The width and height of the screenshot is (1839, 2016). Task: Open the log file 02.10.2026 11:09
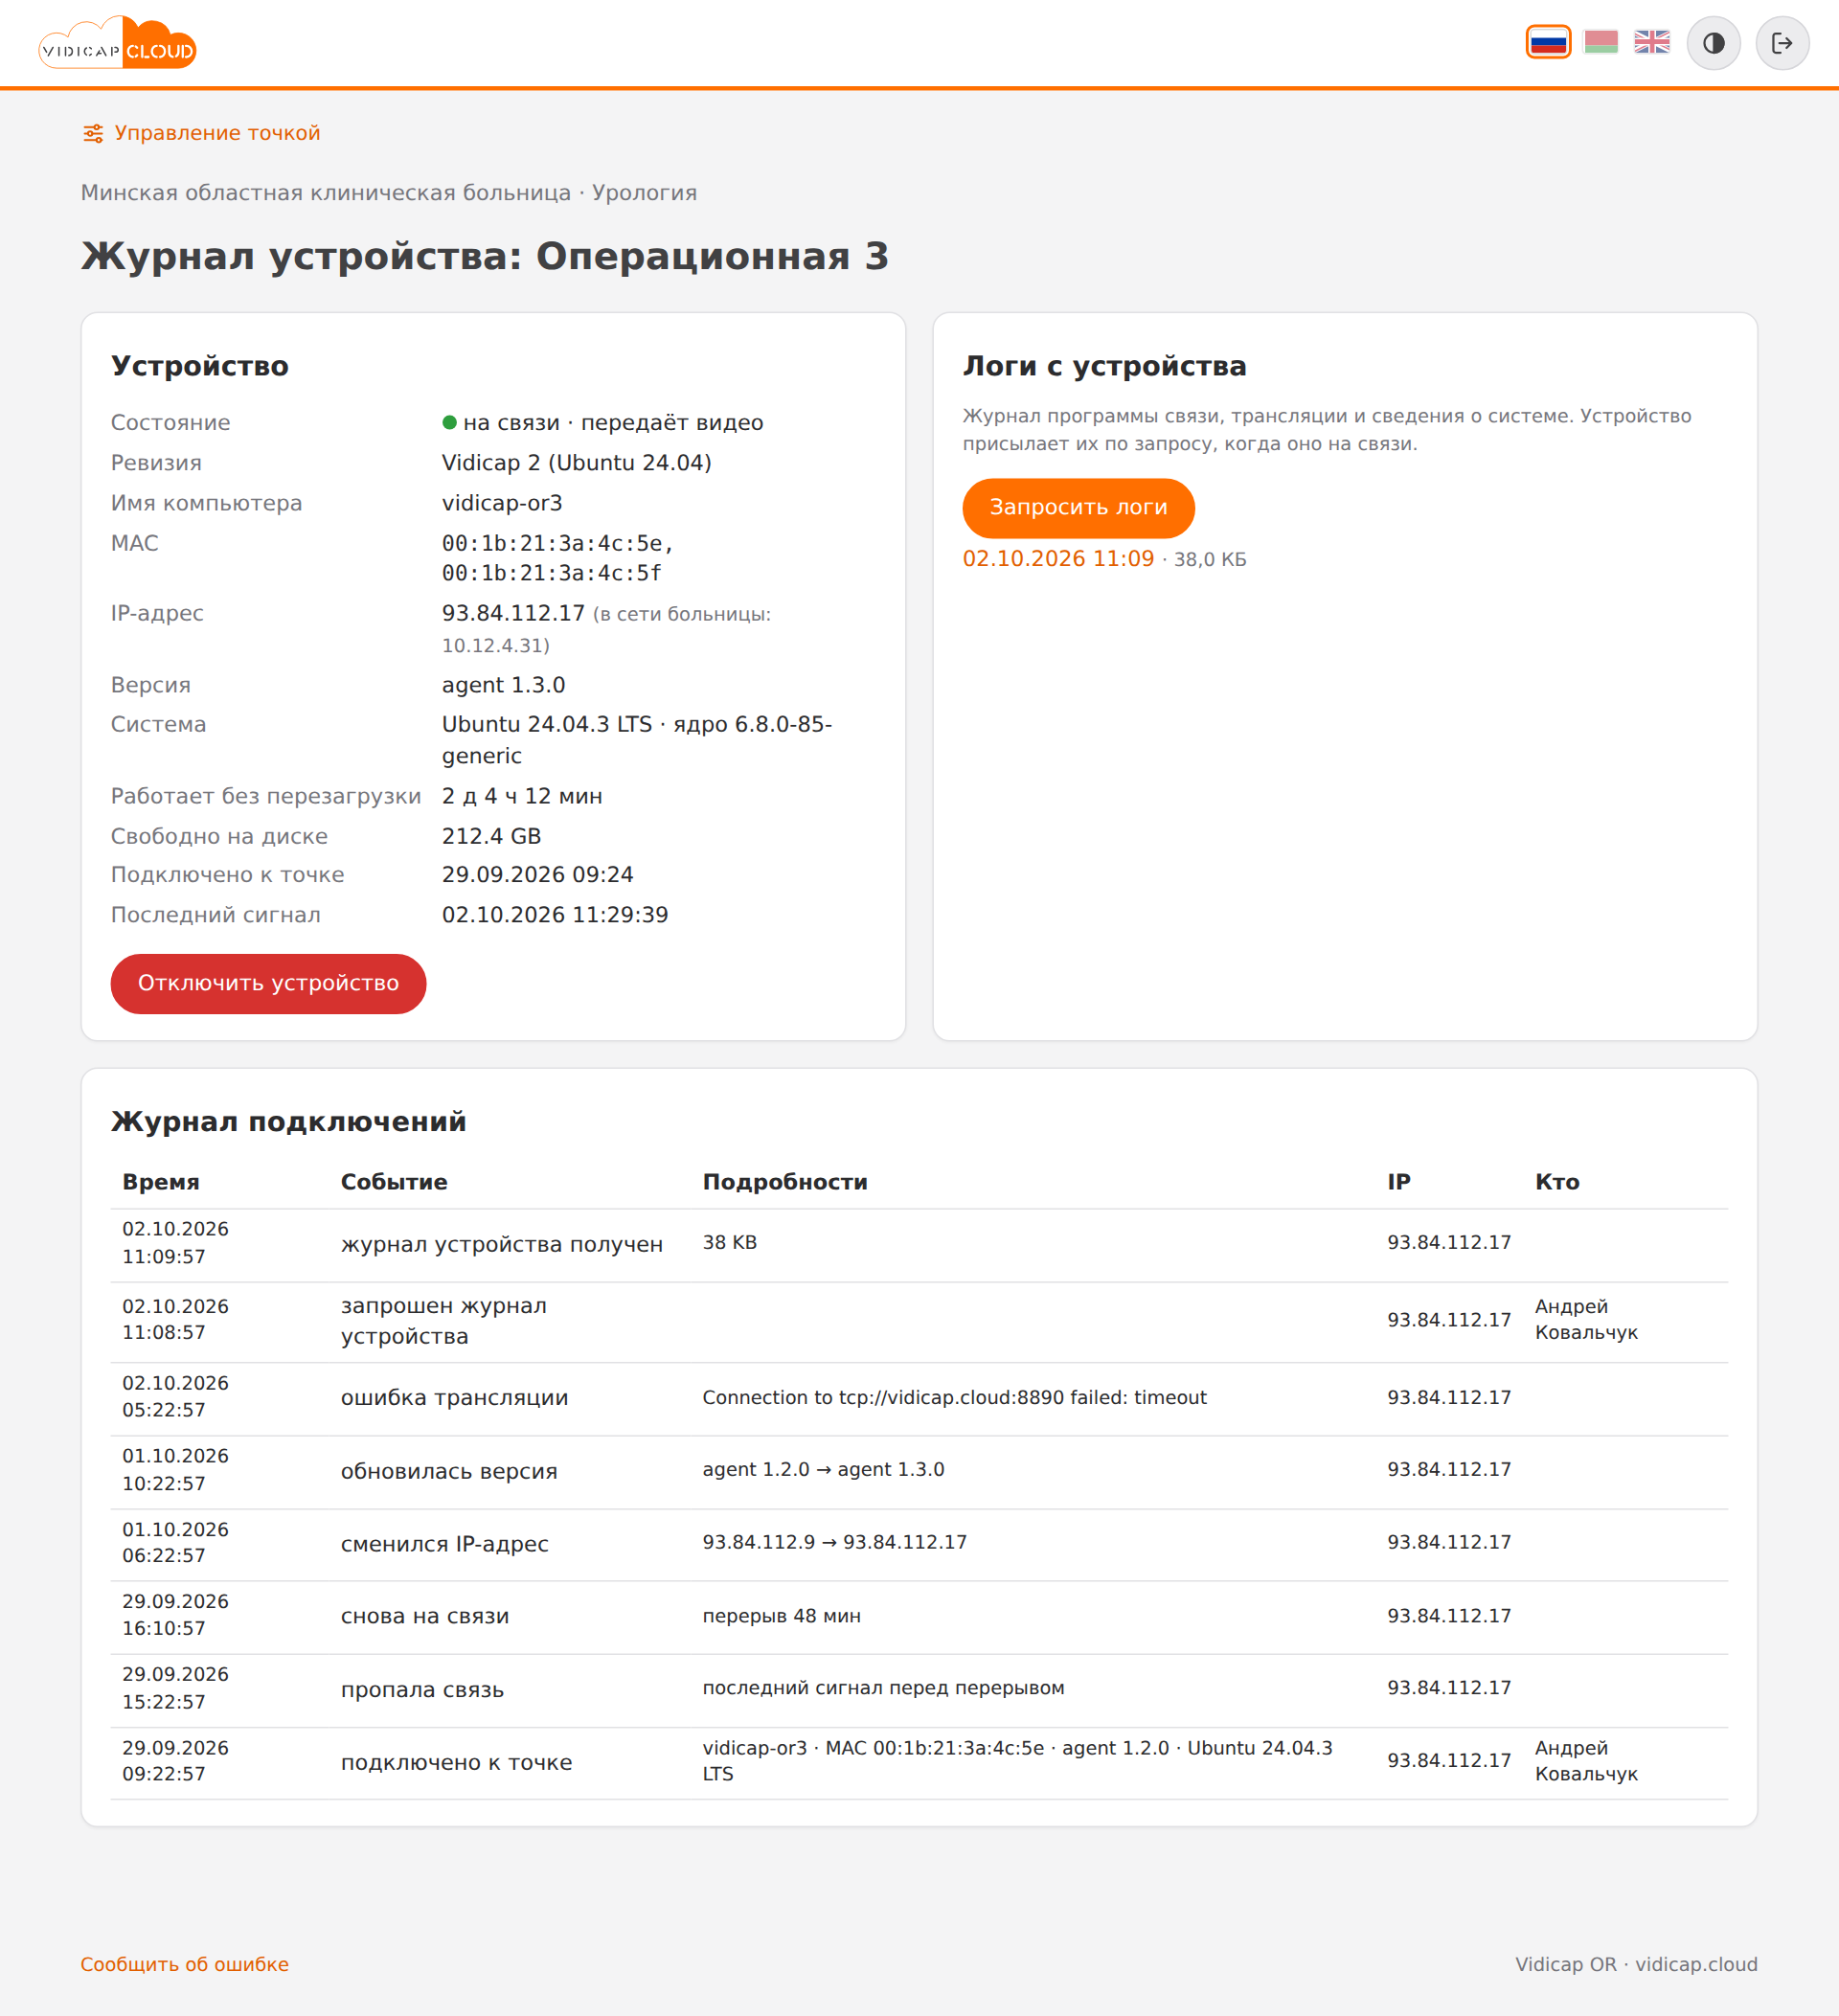pyautogui.click(x=1058, y=559)
